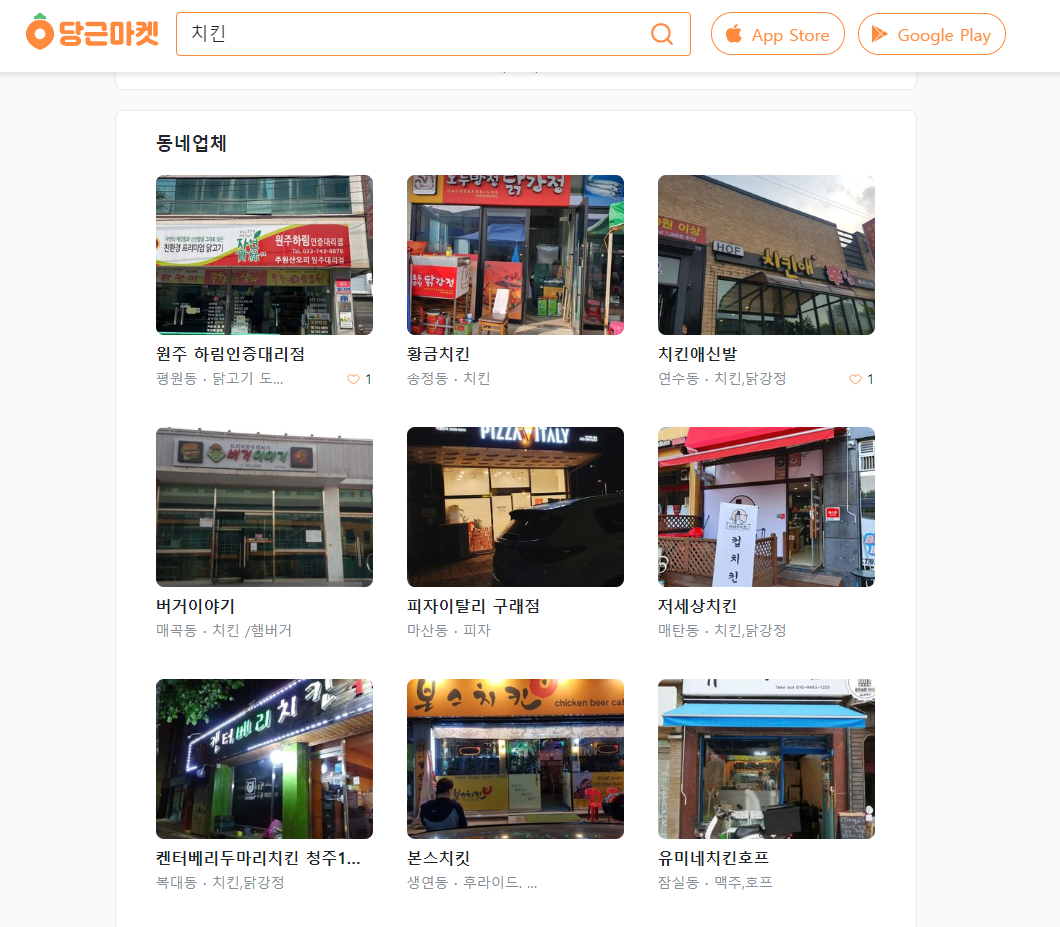Image resolution: width=1060 pixels, height=927 pixels.
Task: Click the like count beside 원주 하림인증대리점
Action: [x=368, y=379]
